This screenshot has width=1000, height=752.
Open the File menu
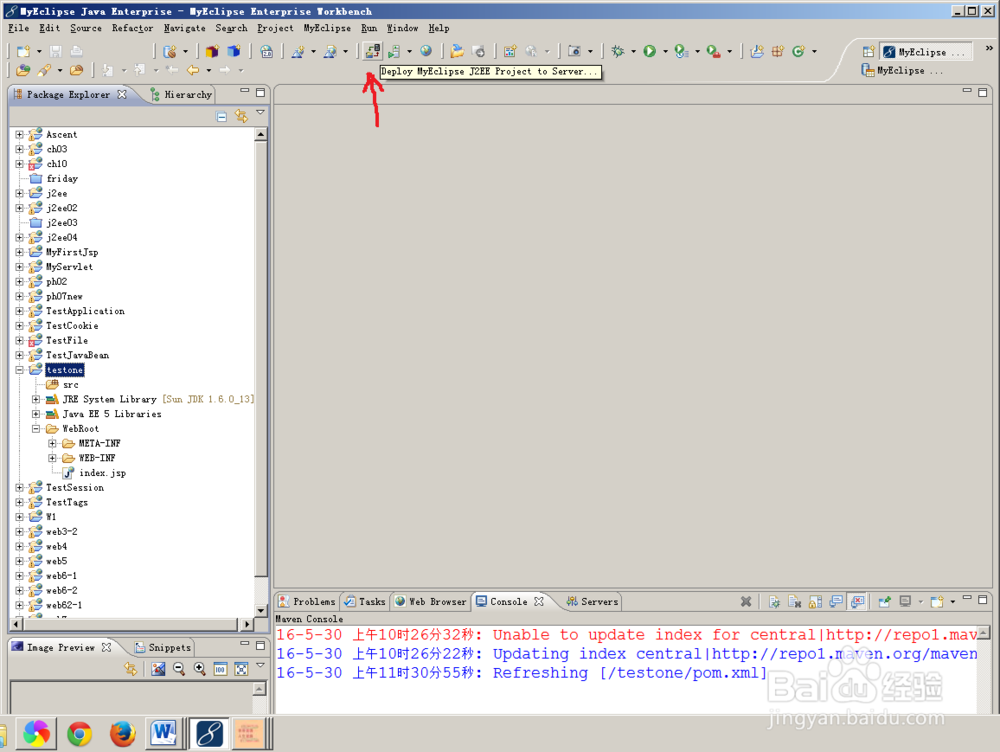click(18, 28)
